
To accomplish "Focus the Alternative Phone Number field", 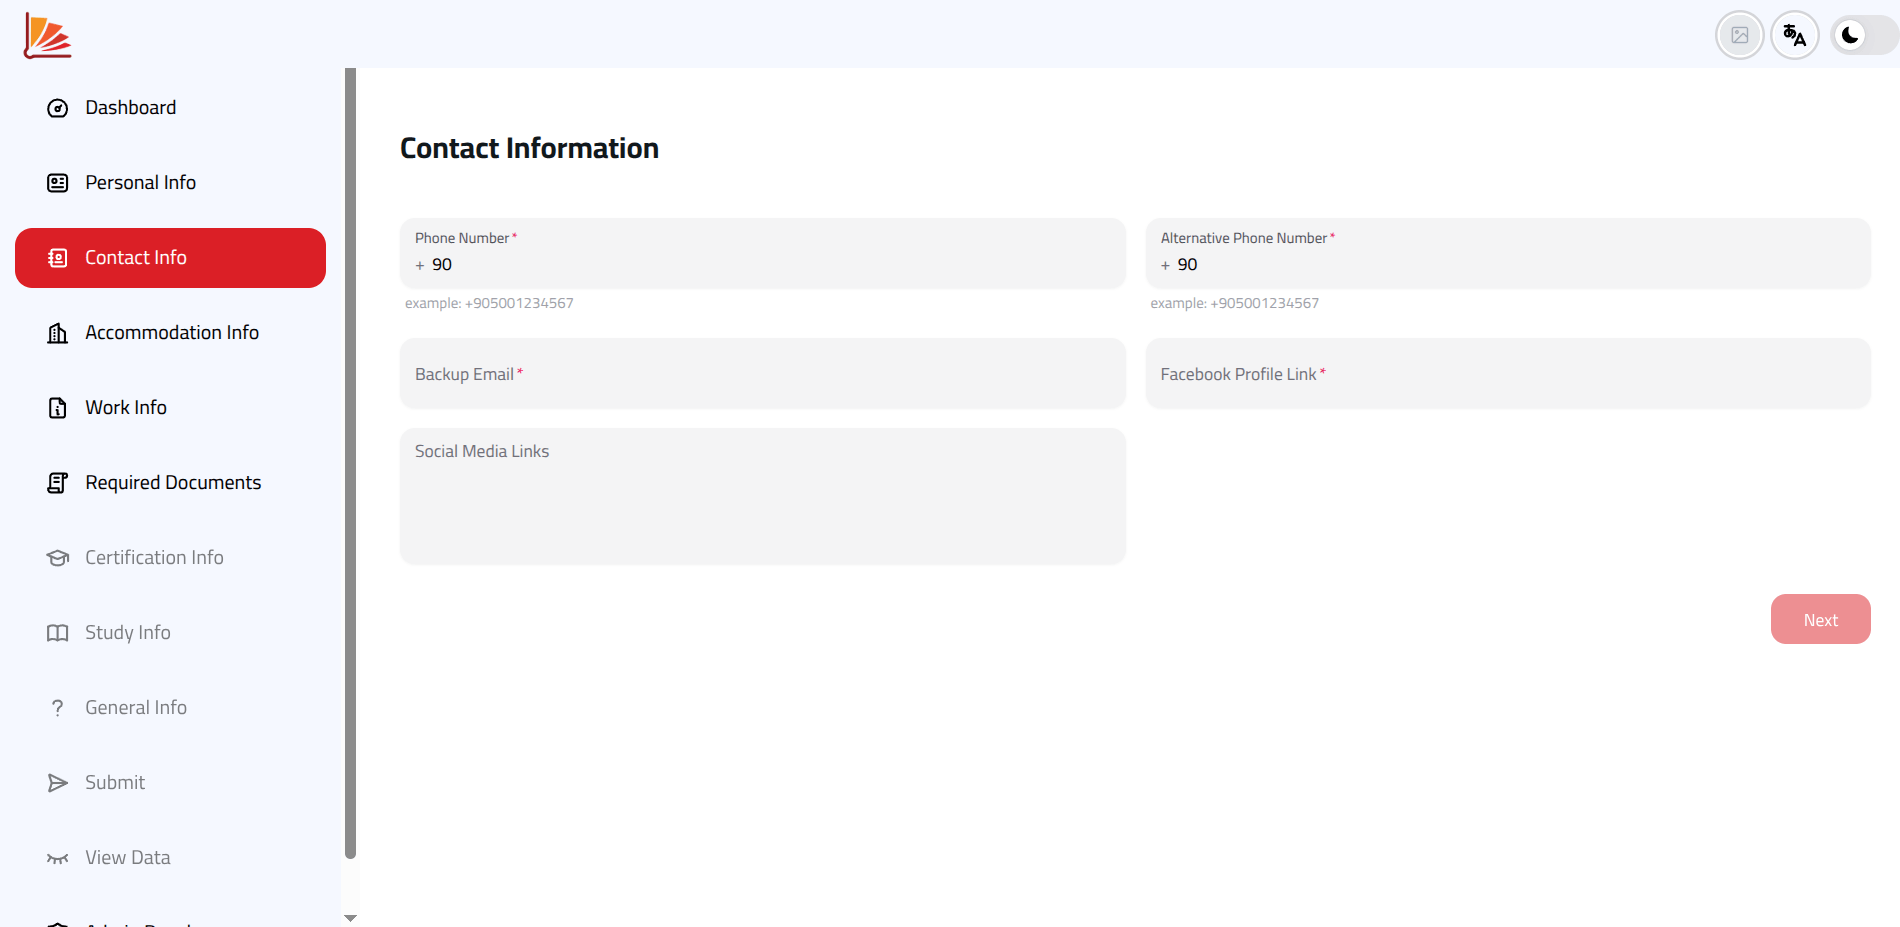I will click(1507, 254).
